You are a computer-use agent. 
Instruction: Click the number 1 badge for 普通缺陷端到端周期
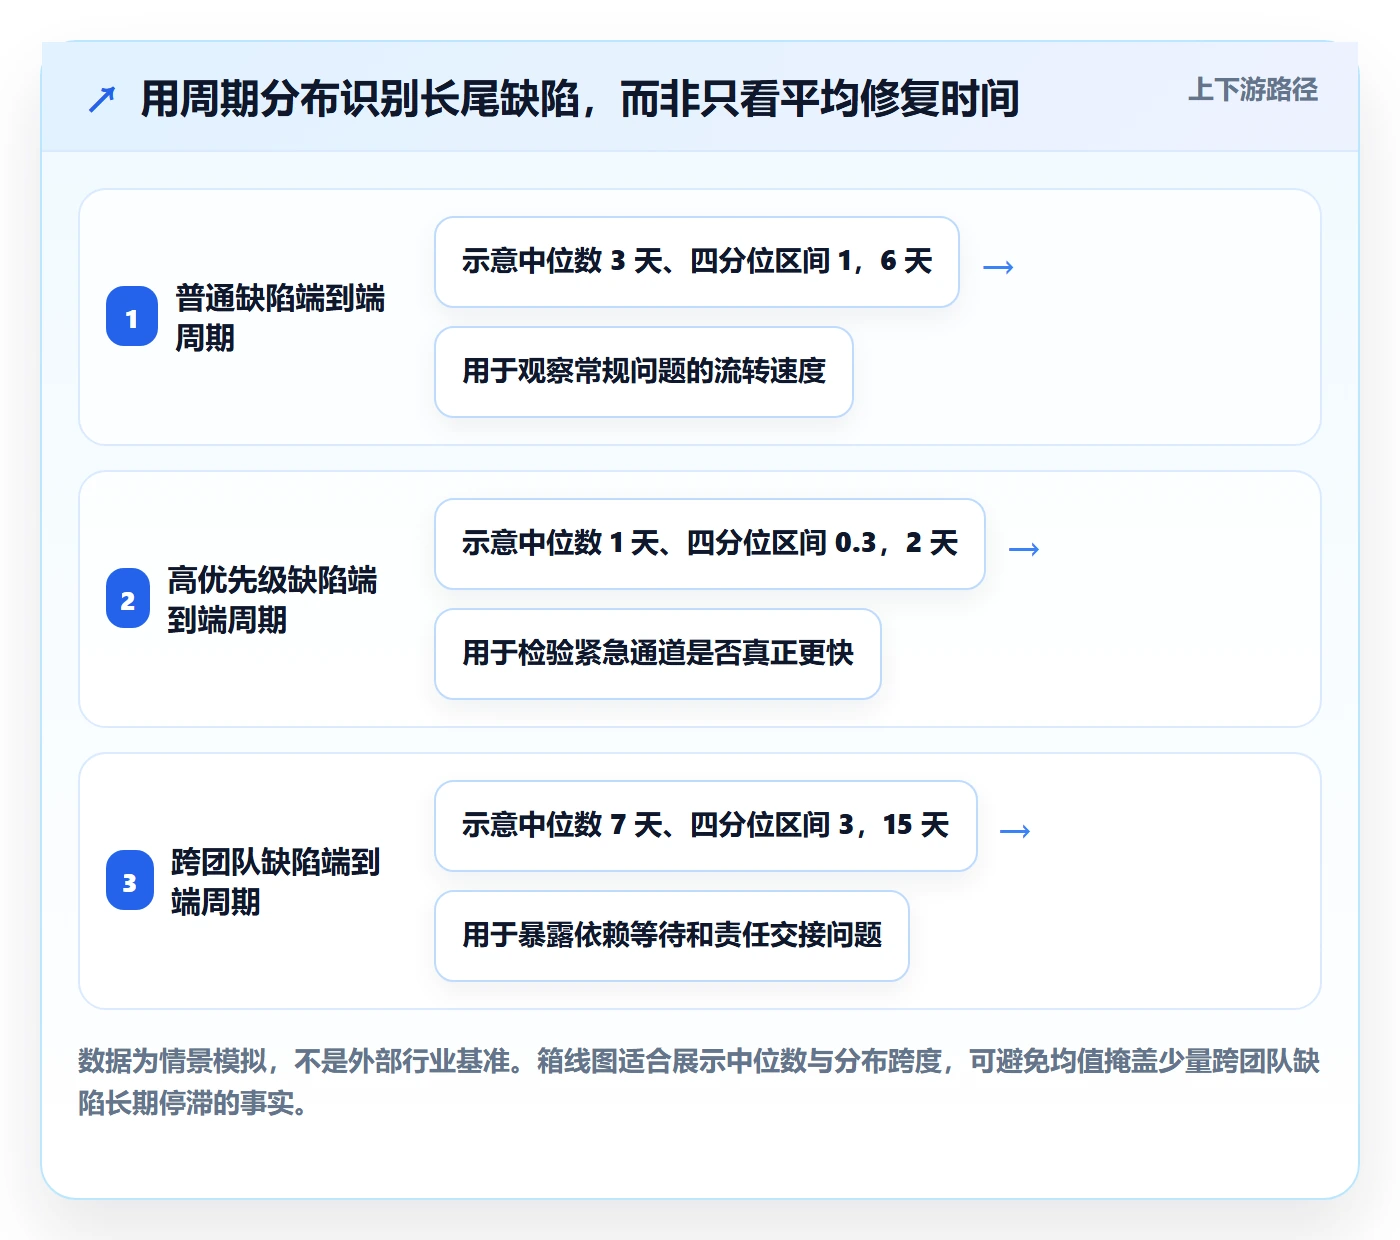[132, 317]
